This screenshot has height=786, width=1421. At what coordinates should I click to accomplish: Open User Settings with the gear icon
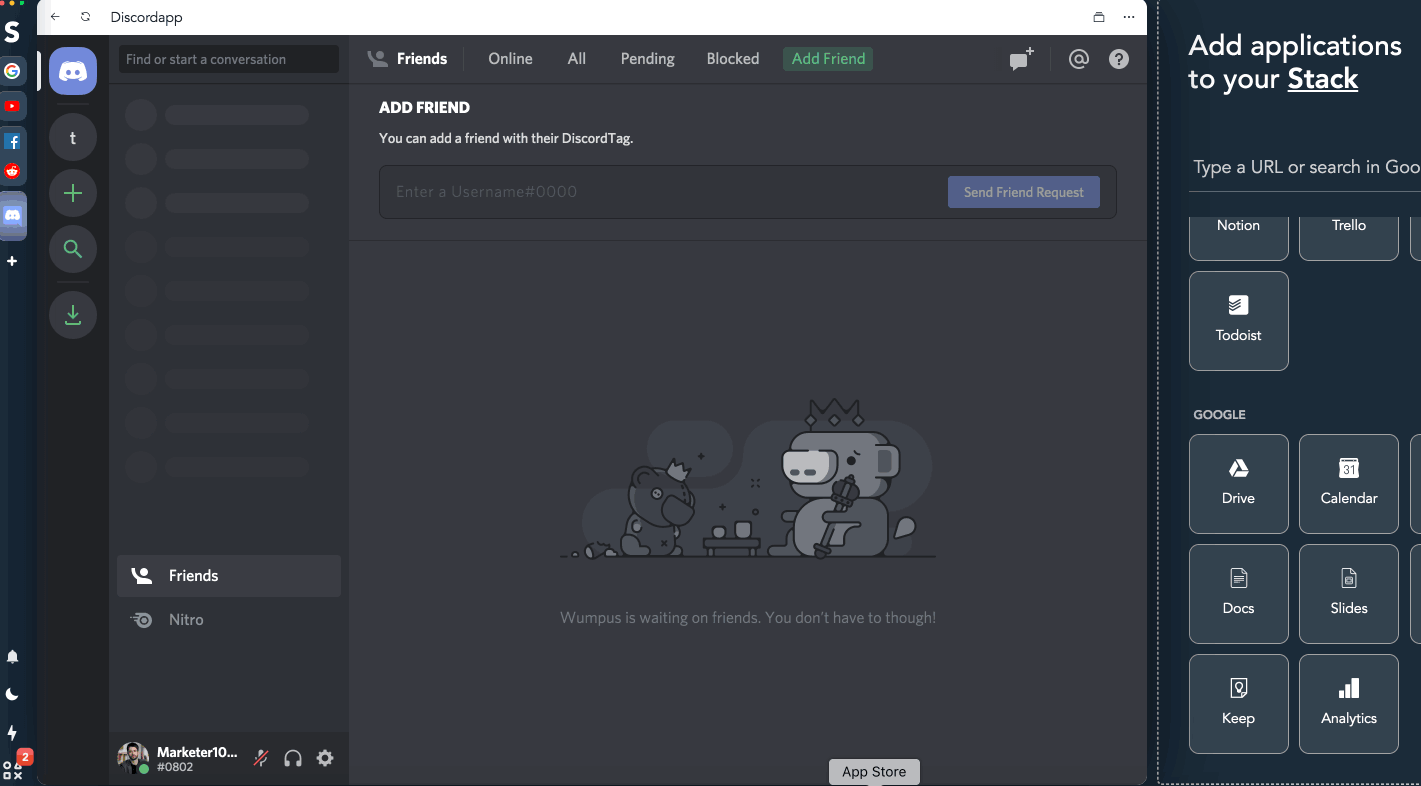pos(325,758)
